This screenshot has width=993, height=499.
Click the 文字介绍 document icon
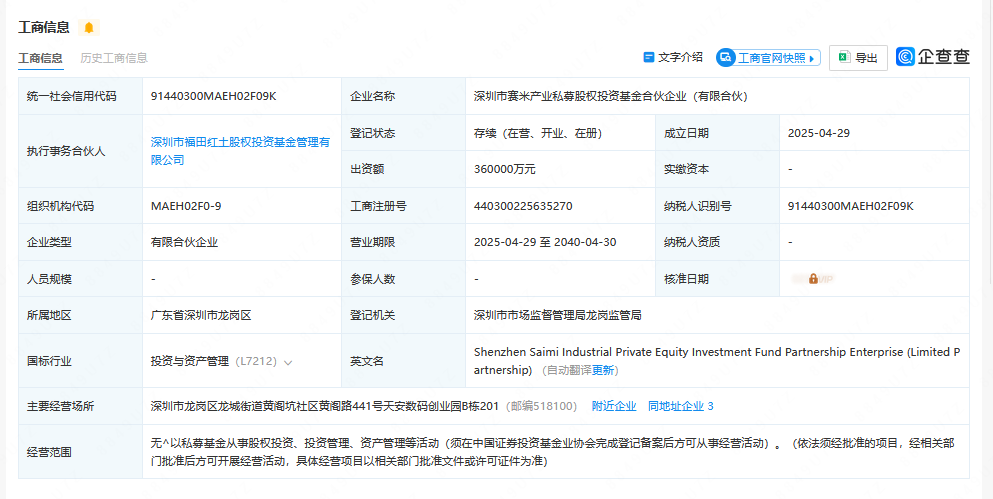click(x=648, y=58)
